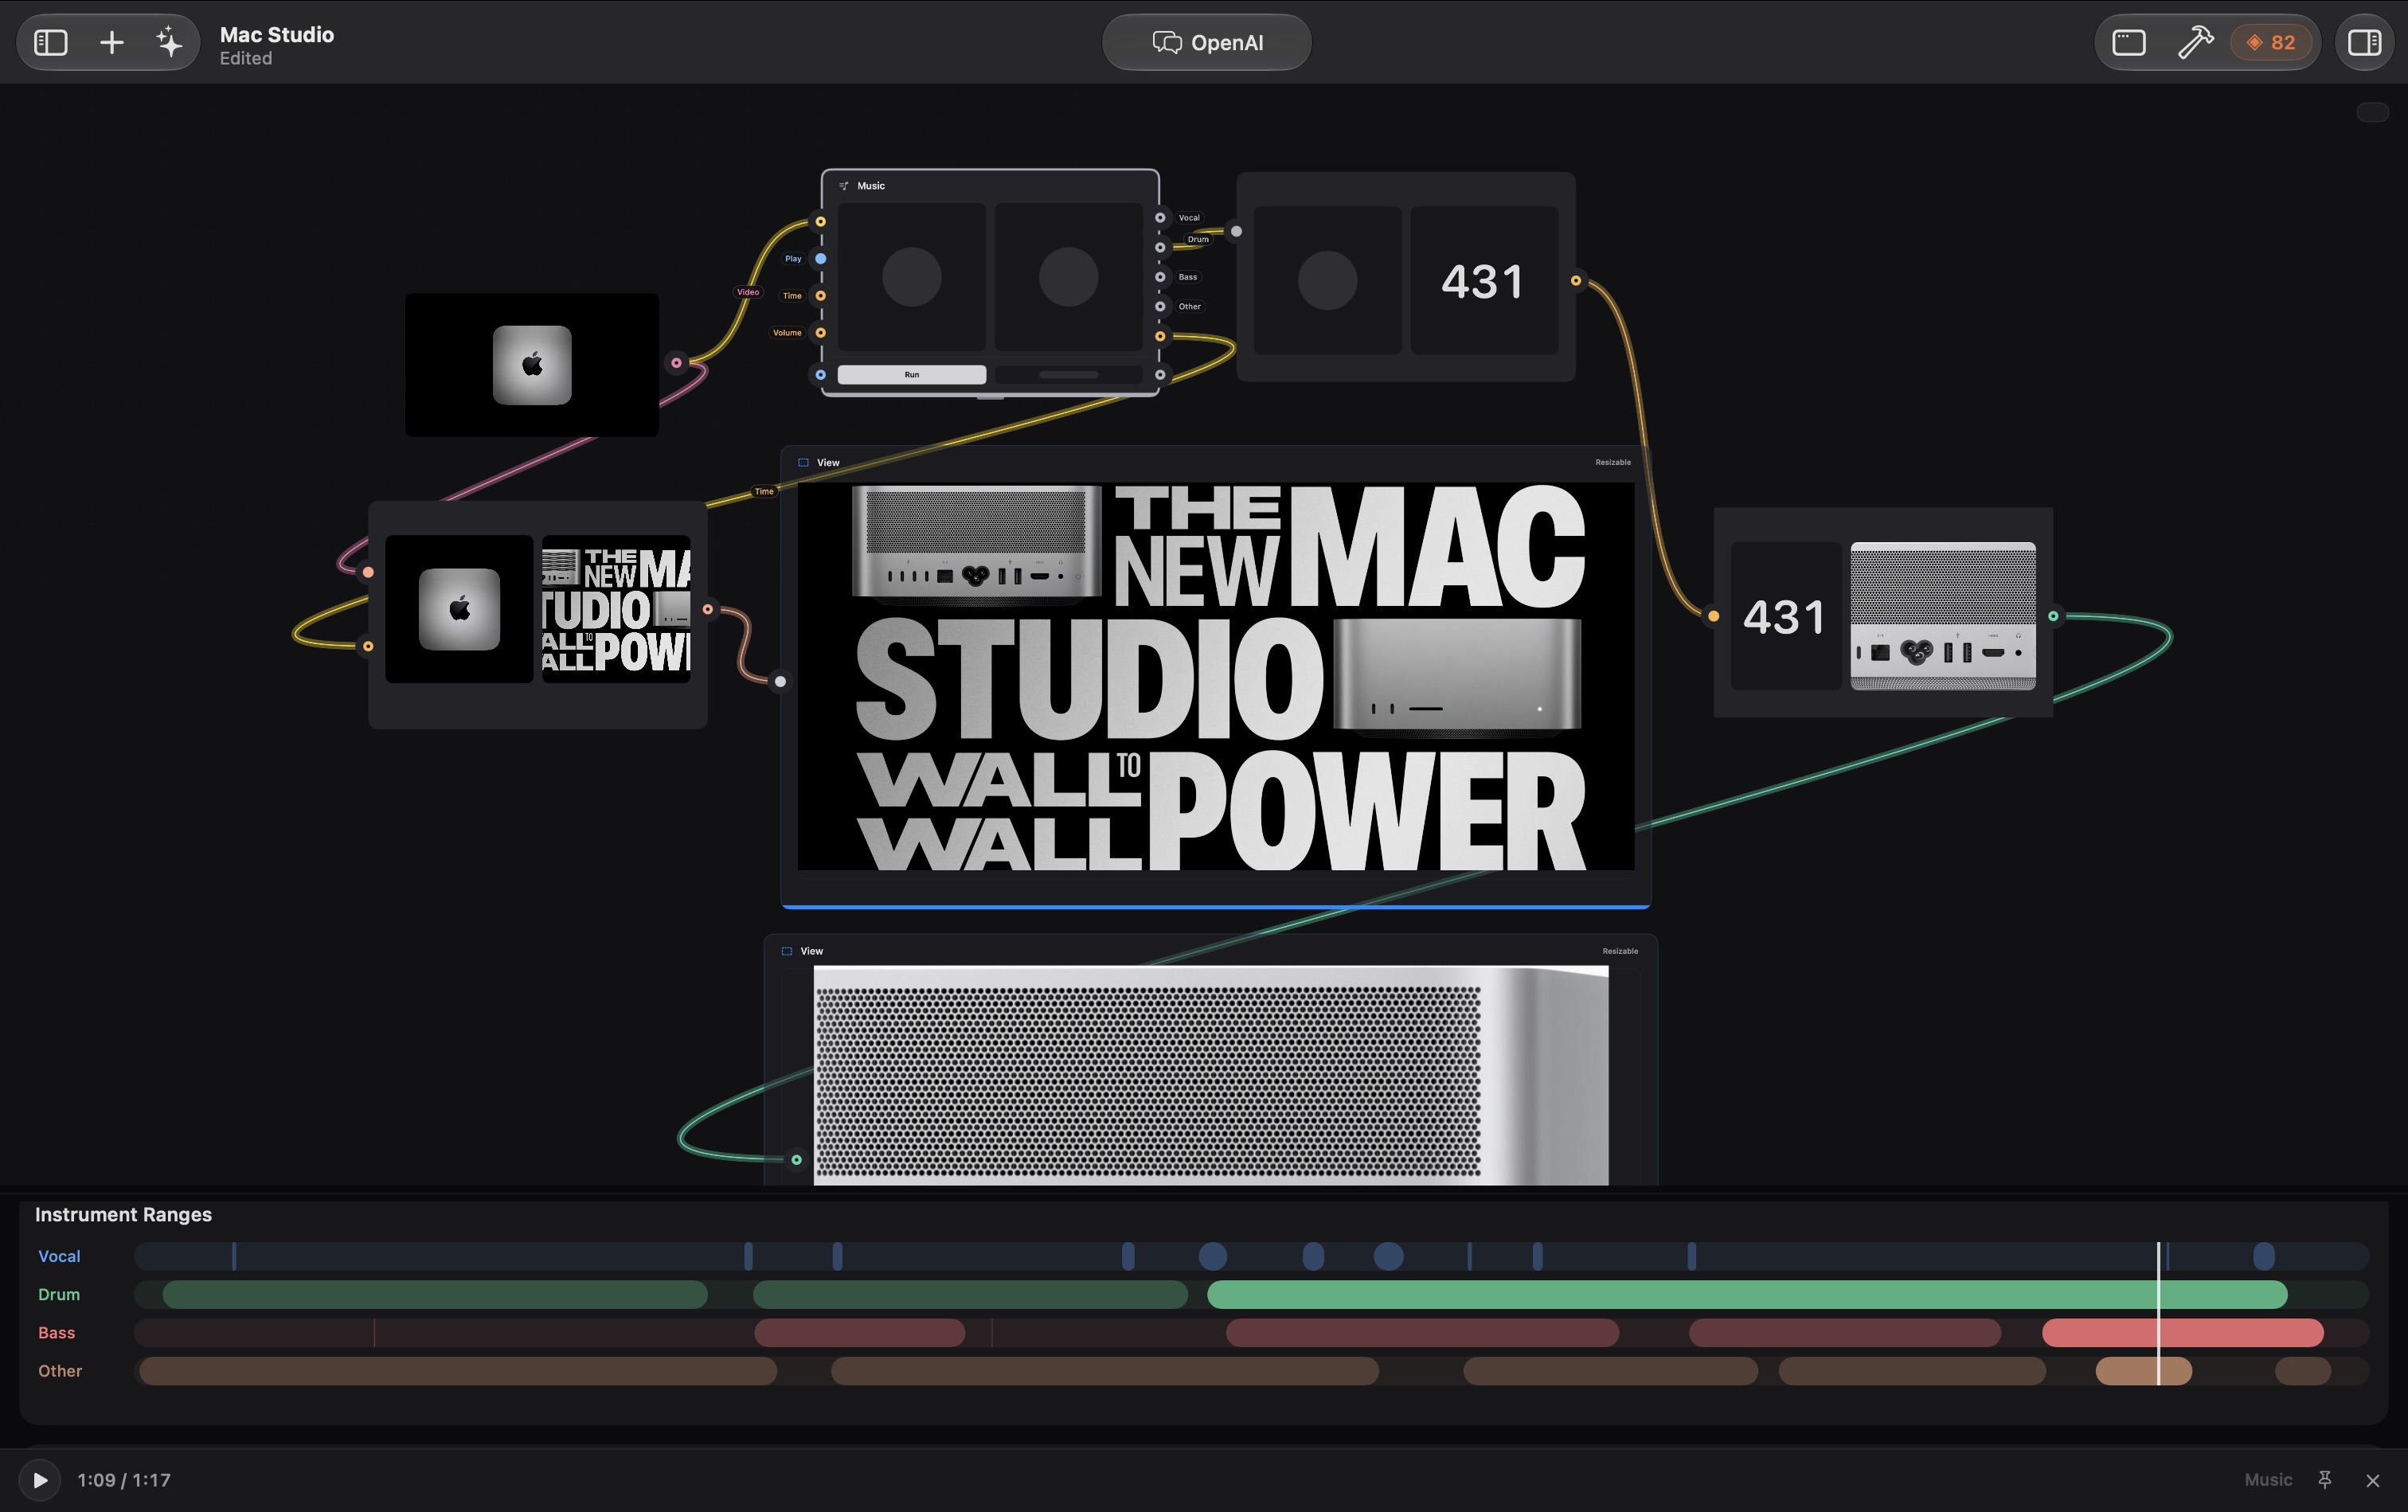
Task: Click the Time label on the yellow wire
Action: 764,491
